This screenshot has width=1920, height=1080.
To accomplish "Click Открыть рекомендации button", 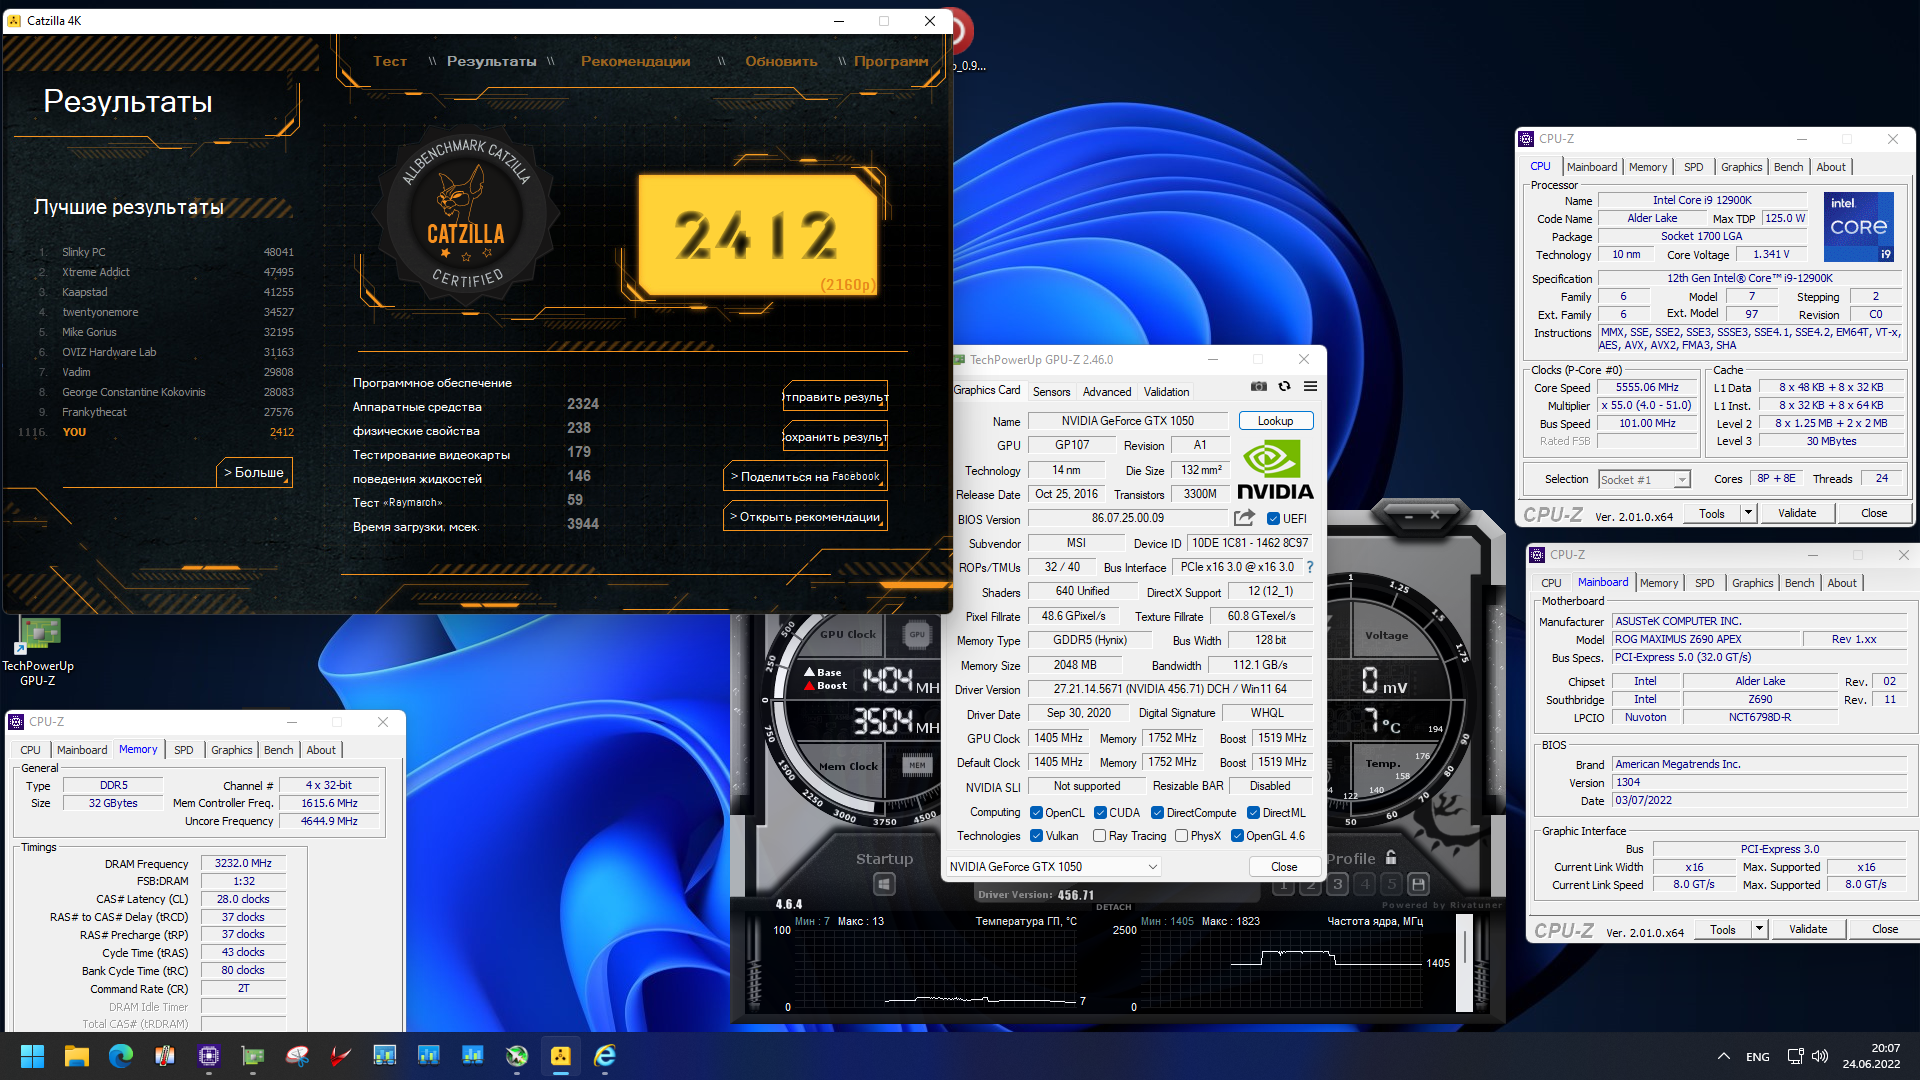I will point(806,516).
